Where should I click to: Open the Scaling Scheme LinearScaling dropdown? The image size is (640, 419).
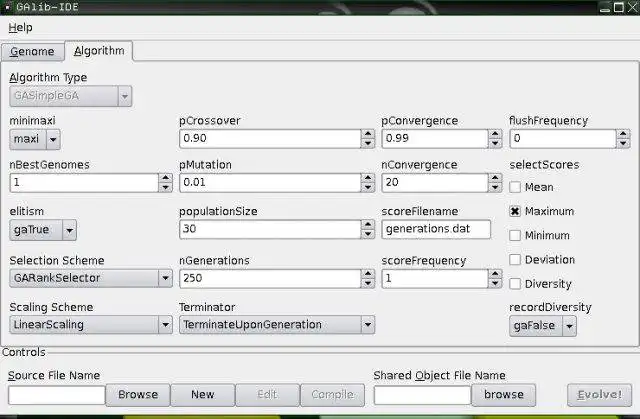click(x=91, y=325)
